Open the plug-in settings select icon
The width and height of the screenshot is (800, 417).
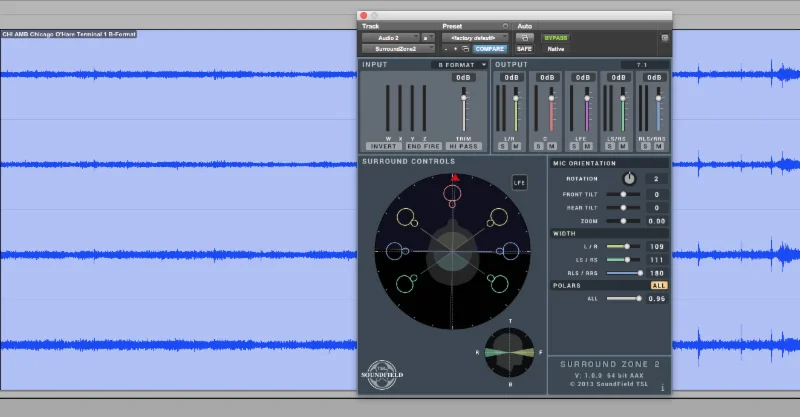click(465, 49)
